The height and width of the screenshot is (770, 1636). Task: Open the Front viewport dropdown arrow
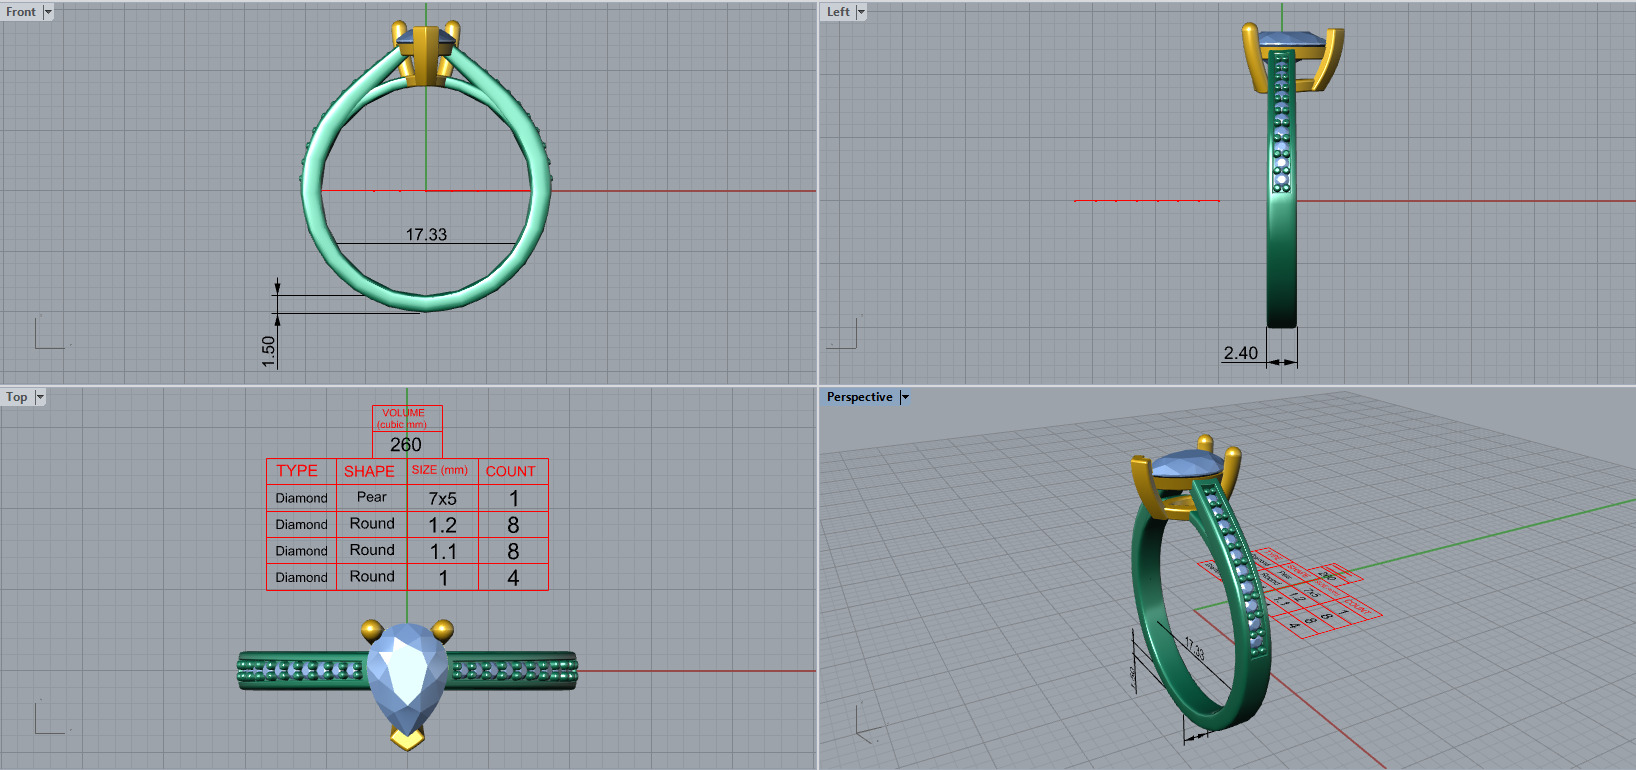click(x=48, y=12)
